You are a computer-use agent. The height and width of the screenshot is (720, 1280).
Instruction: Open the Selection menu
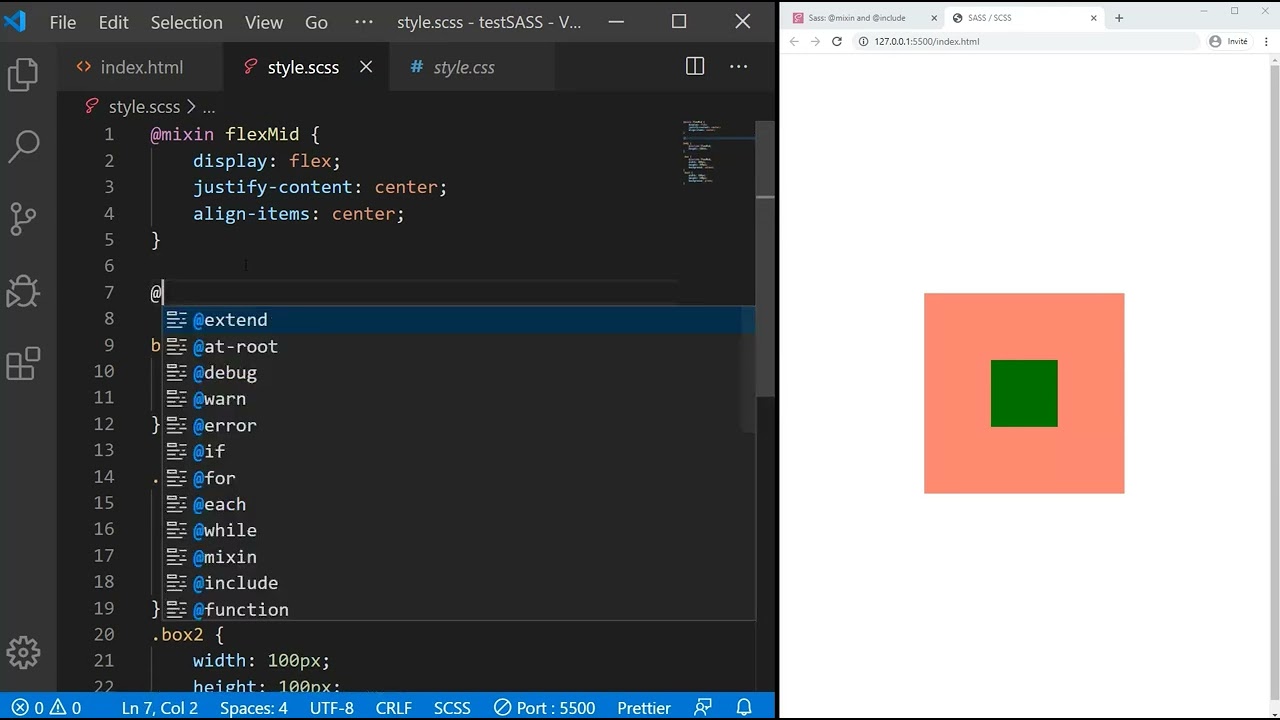(x=187, y=21)
